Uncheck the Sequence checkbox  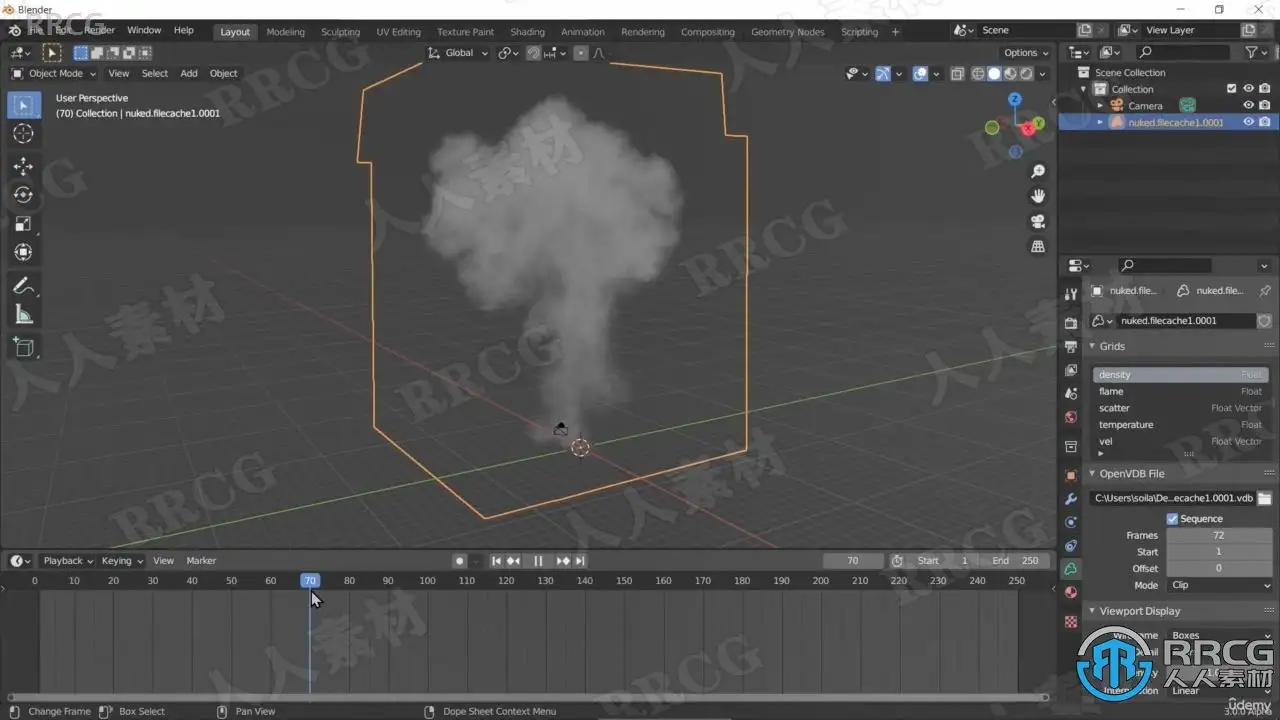(1172, 519)
